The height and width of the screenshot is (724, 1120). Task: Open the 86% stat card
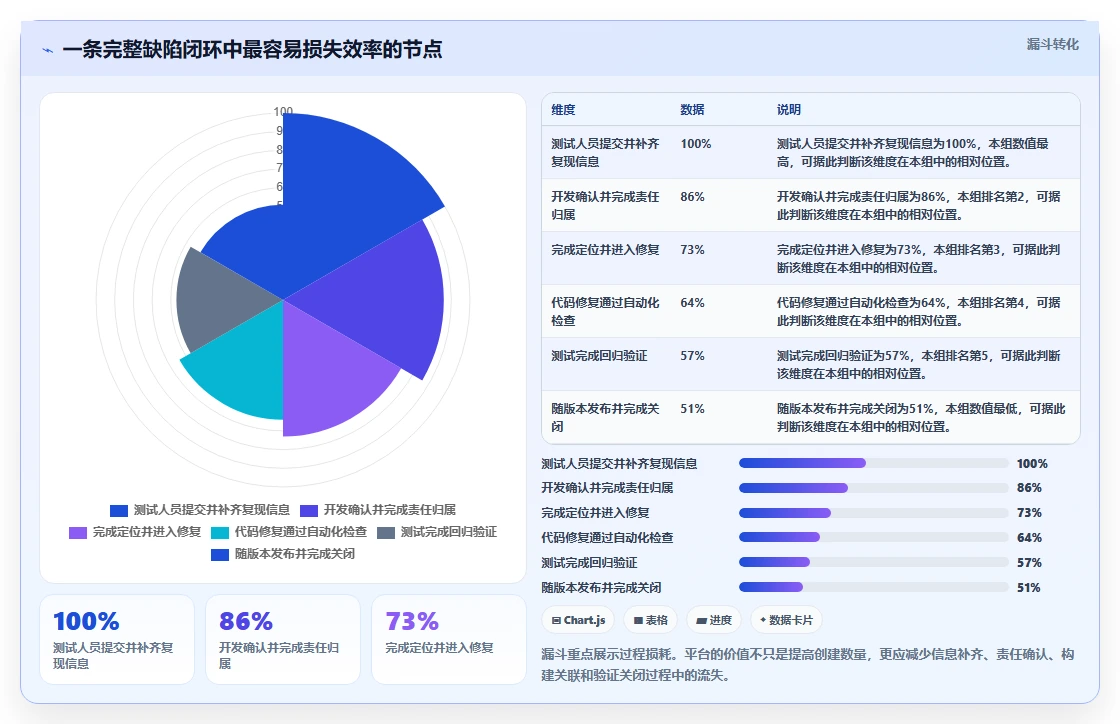click(x=283, y=640)
